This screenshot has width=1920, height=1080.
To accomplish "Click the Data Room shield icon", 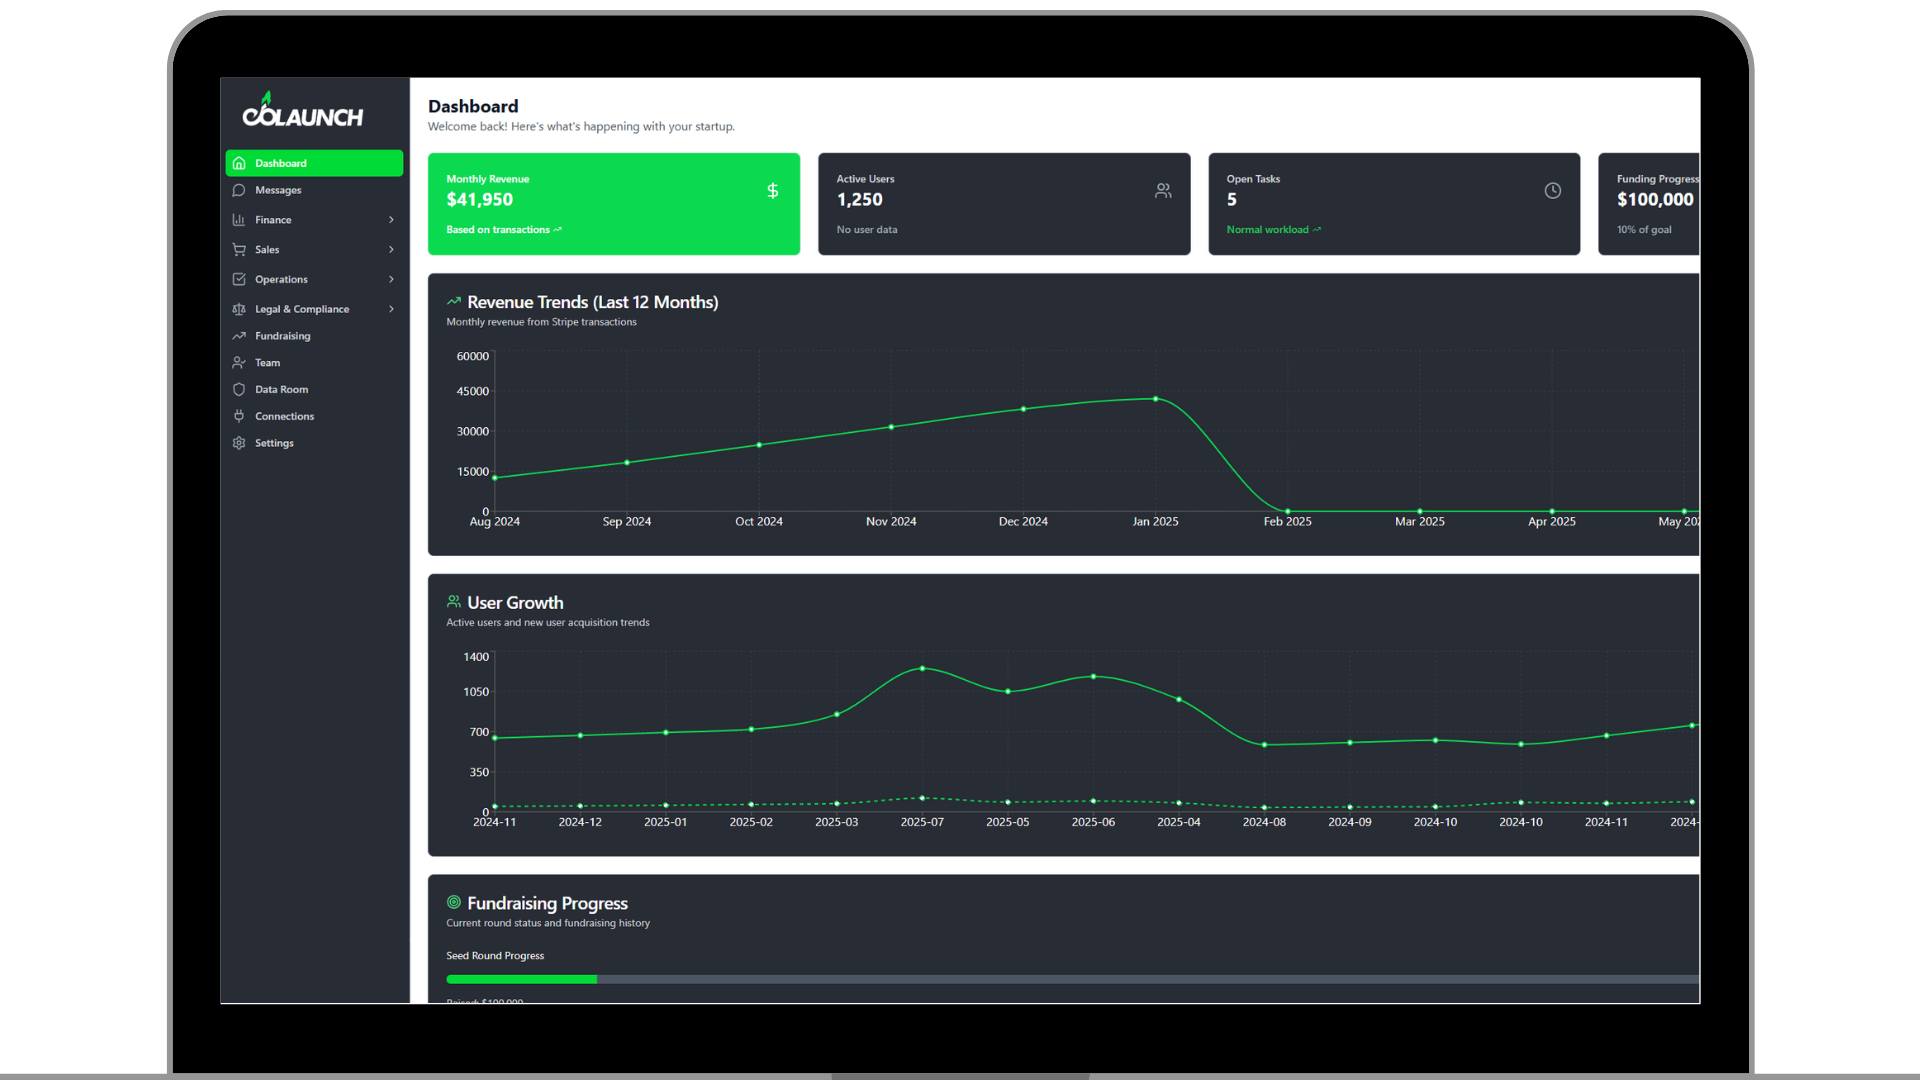I will (x=239, y=389).
